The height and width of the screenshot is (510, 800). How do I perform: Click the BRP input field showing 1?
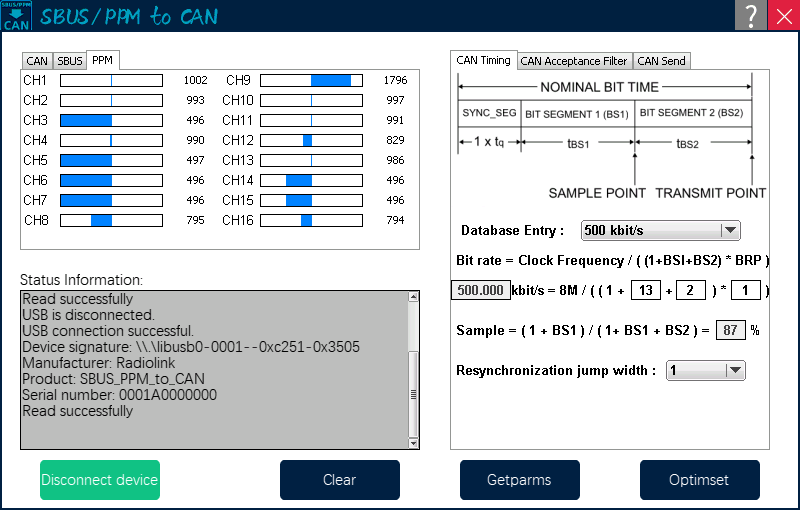[x=745, y=290]
